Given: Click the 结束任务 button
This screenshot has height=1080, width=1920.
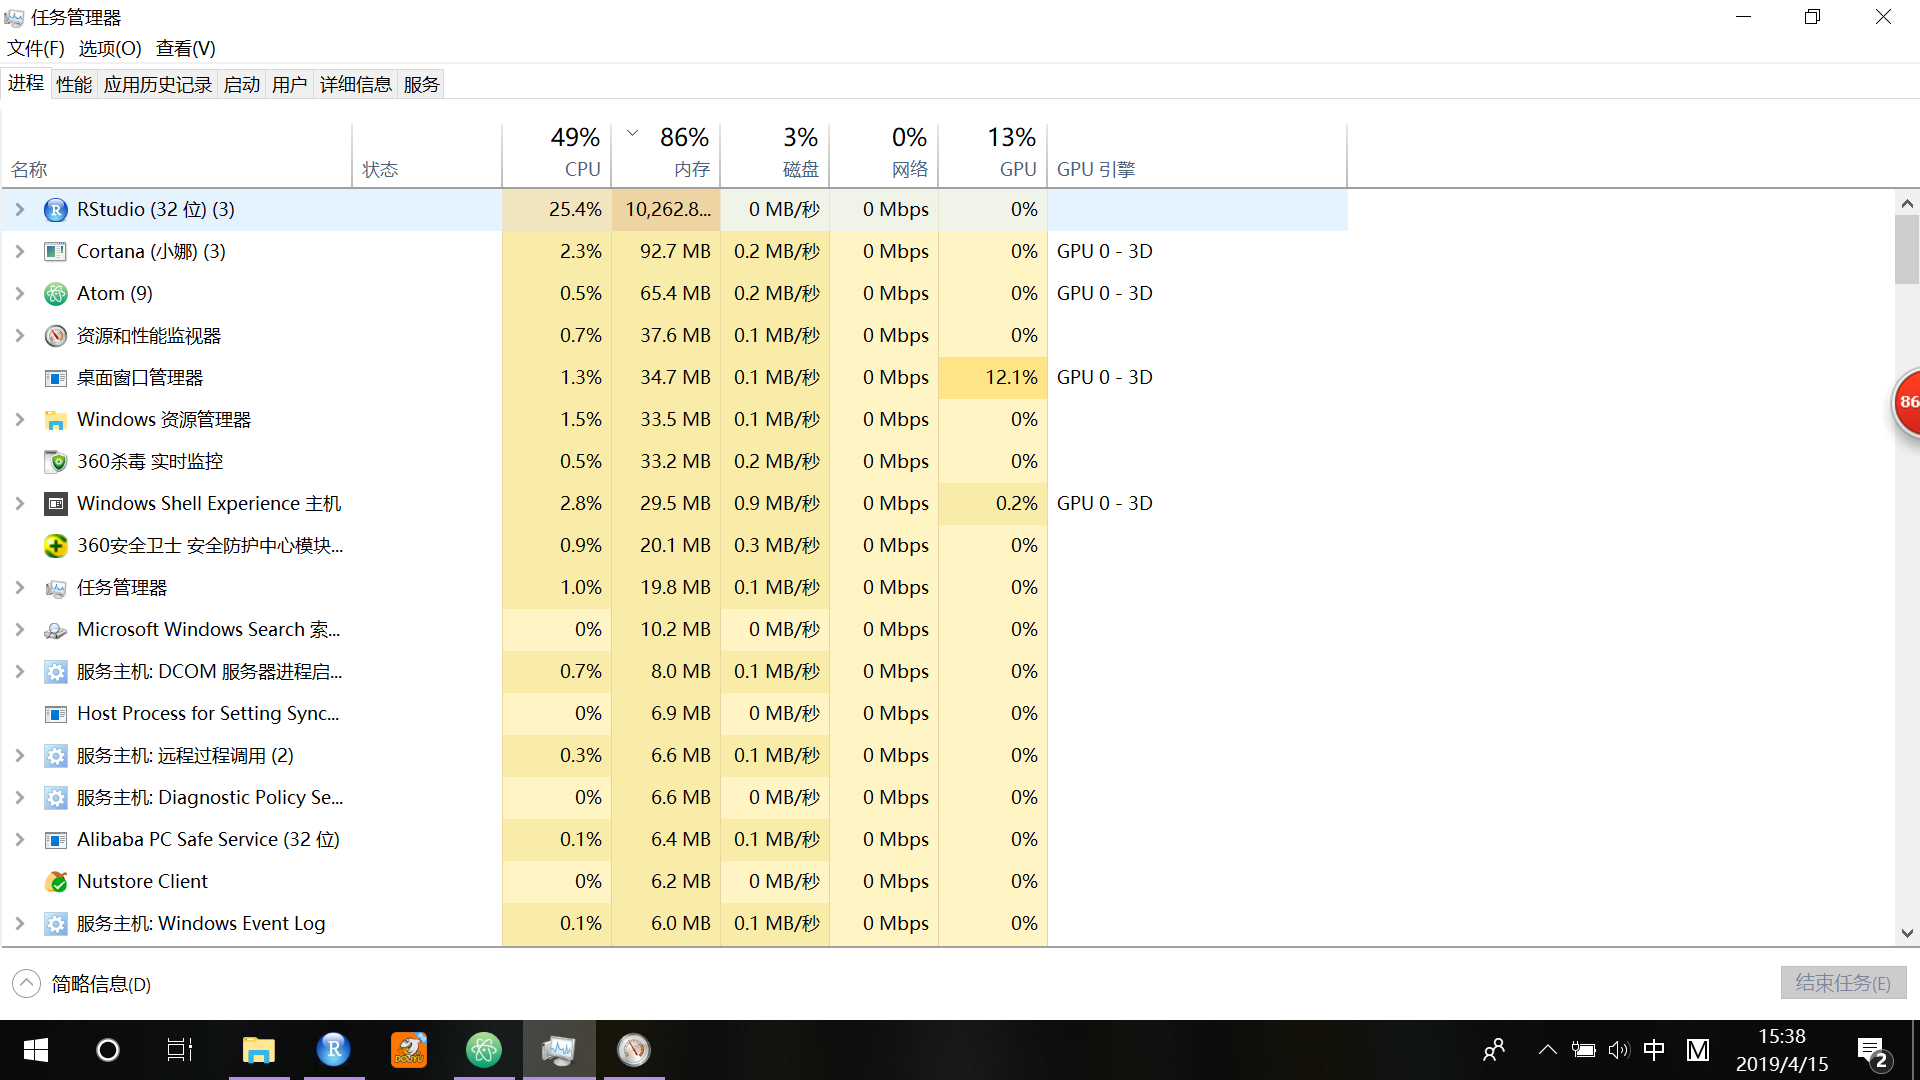Looking at the screenshot, I should point(1842,983).
